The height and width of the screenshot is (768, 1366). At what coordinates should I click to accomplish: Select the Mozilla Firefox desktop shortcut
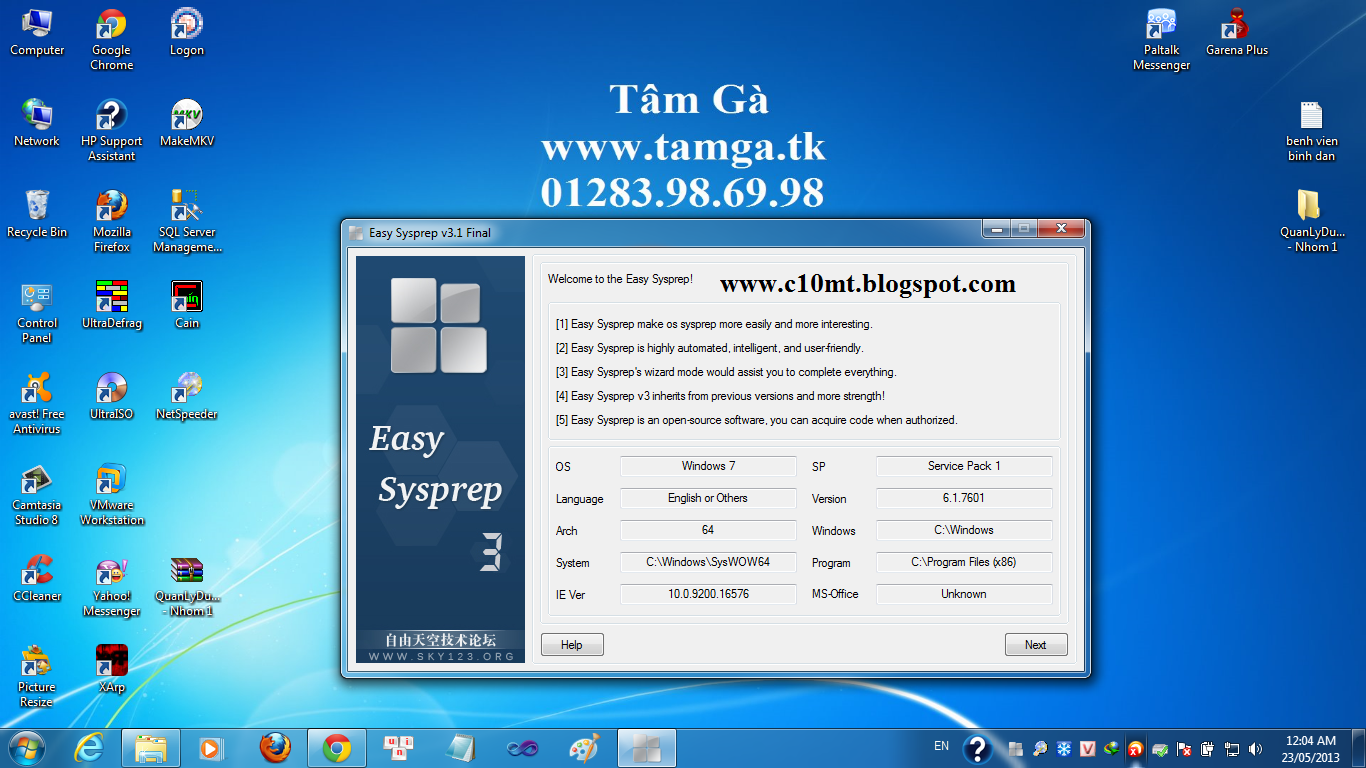111,222
